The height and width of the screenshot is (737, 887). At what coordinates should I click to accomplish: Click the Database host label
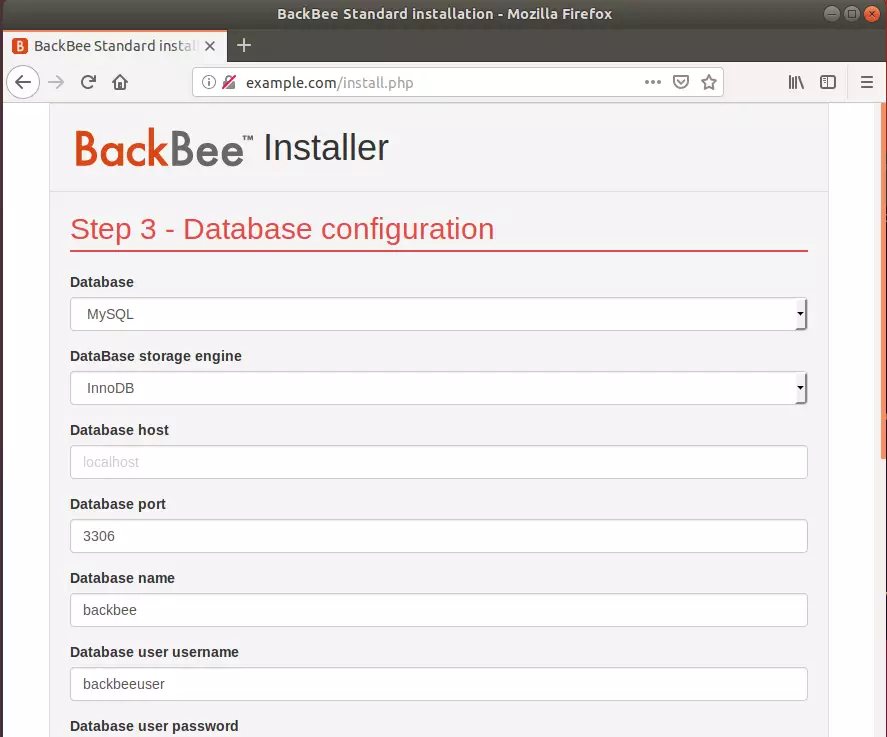[119, 430]
